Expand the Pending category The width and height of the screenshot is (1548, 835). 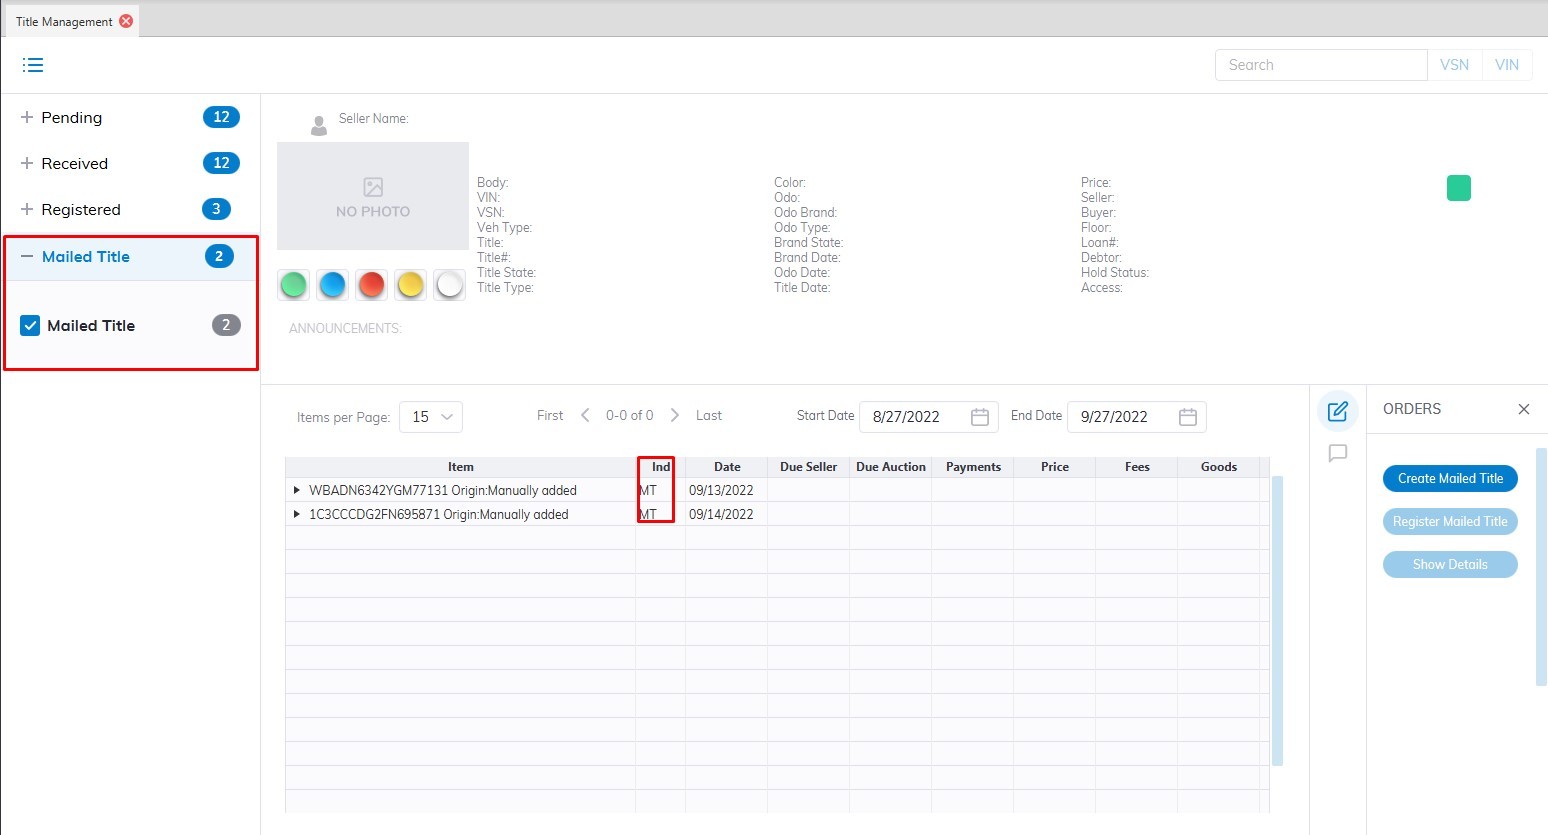tap(27, 117)
